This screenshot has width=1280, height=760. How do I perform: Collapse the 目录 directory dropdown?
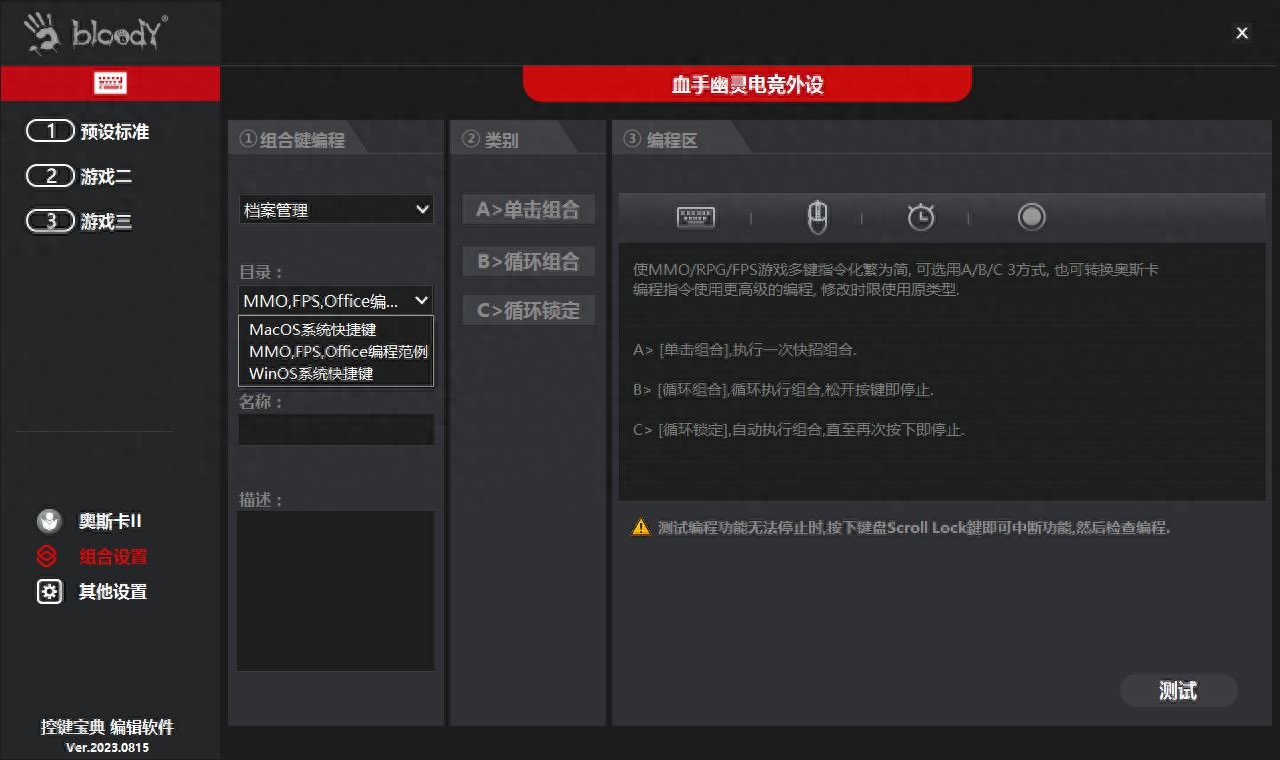coord(336,300)
